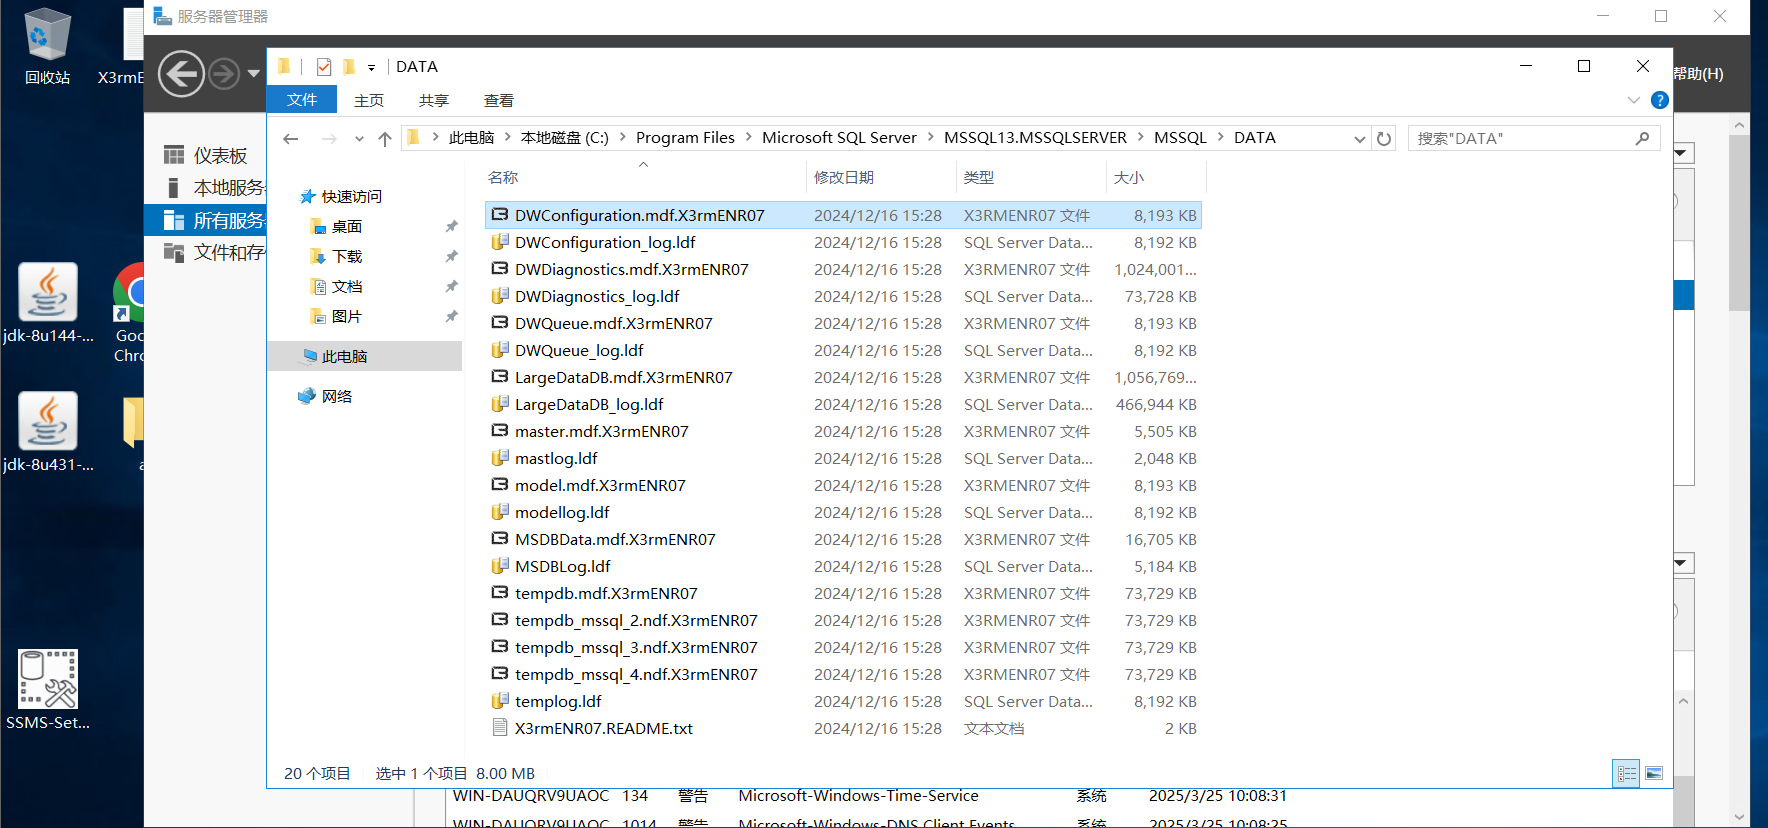Click the icon of MSDBLog.ldf
Image resolution: width=1768 pixels, height=828 pixels.
pyautogui.click(x=500, y=566)
